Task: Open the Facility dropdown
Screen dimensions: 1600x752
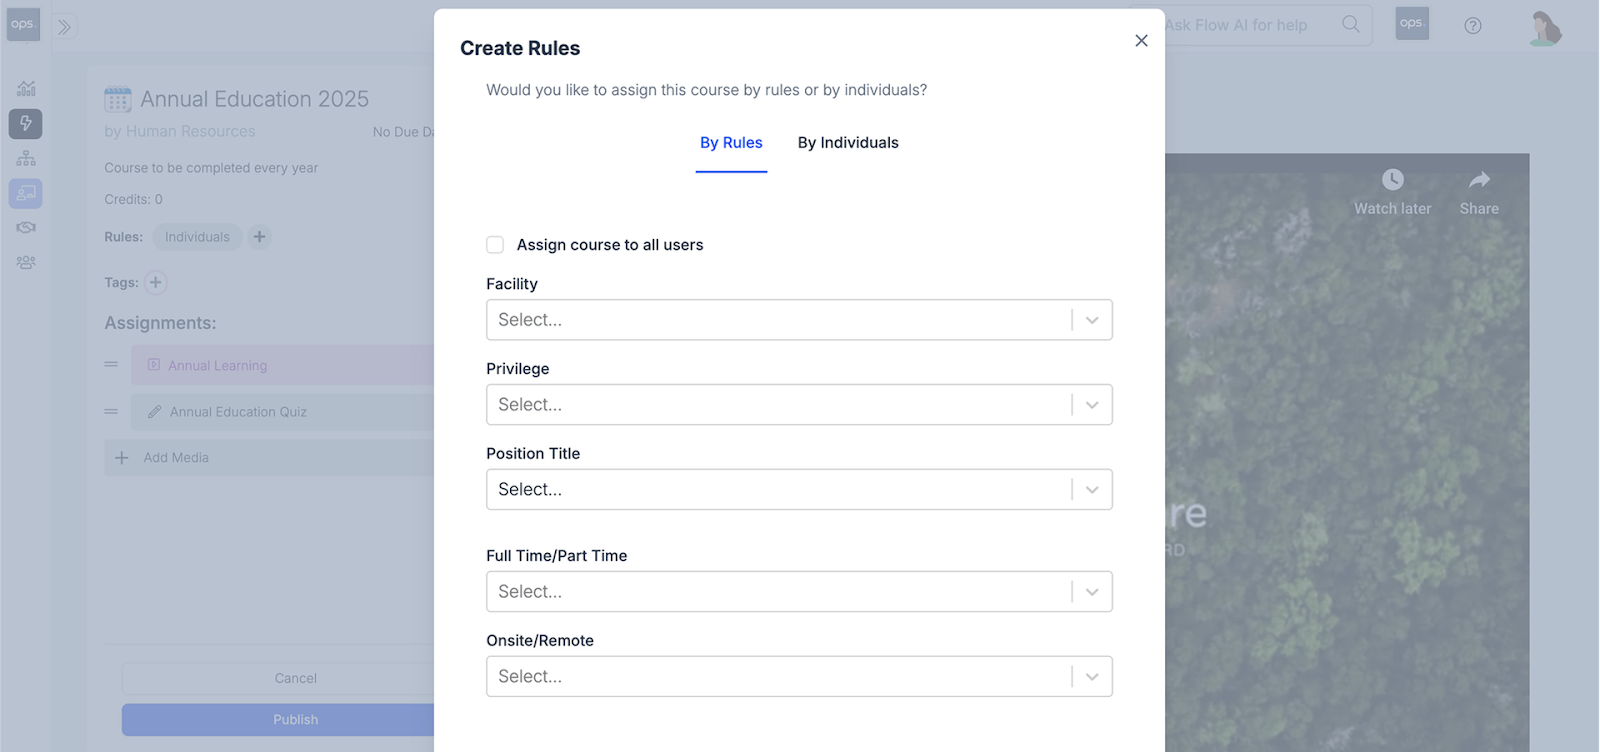Action: click(x=799, y=320)
